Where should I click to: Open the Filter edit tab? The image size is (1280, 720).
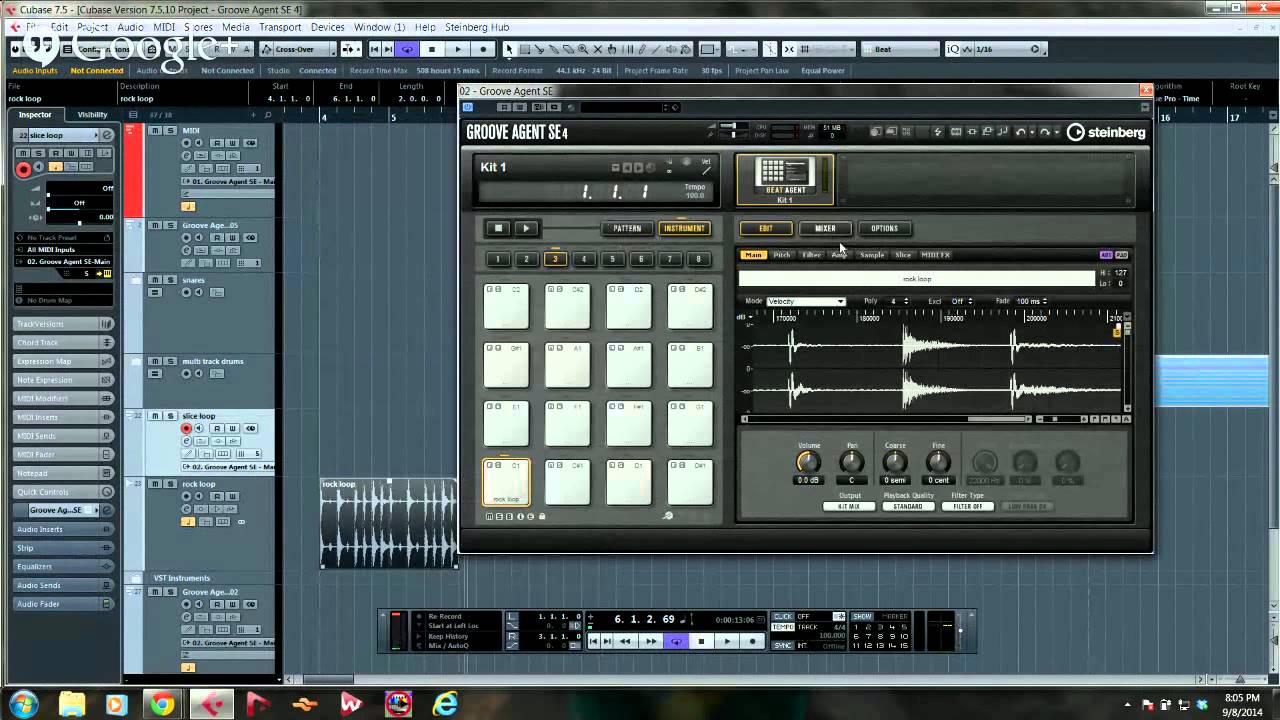coord(812,255)
